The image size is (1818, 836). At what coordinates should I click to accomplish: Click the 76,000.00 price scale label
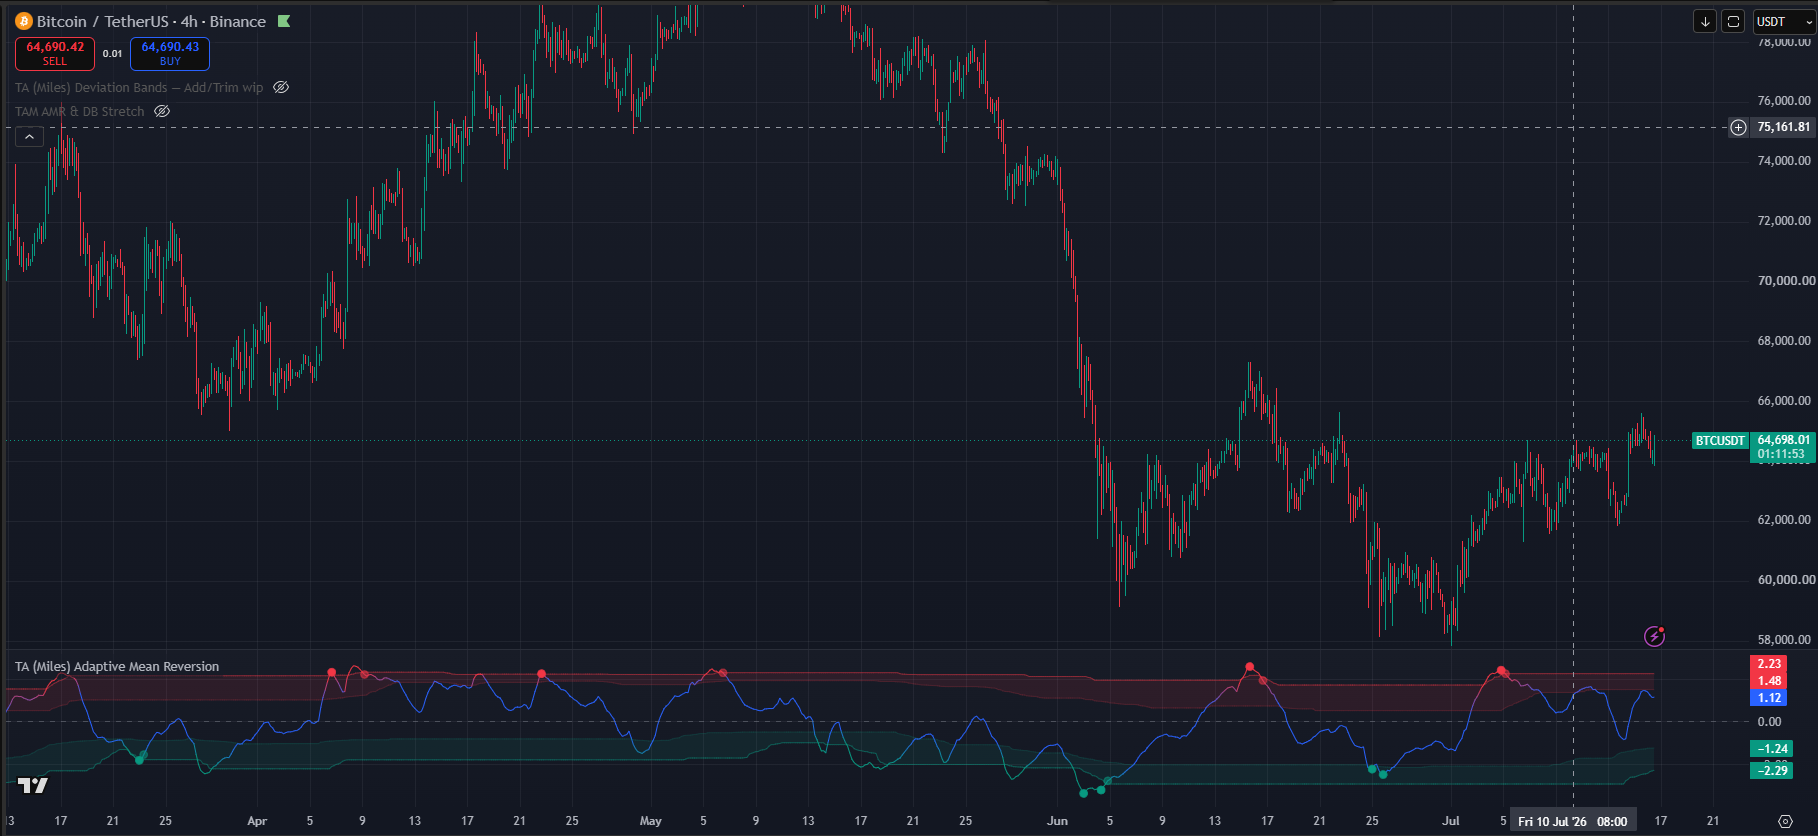coord(1784,101)
